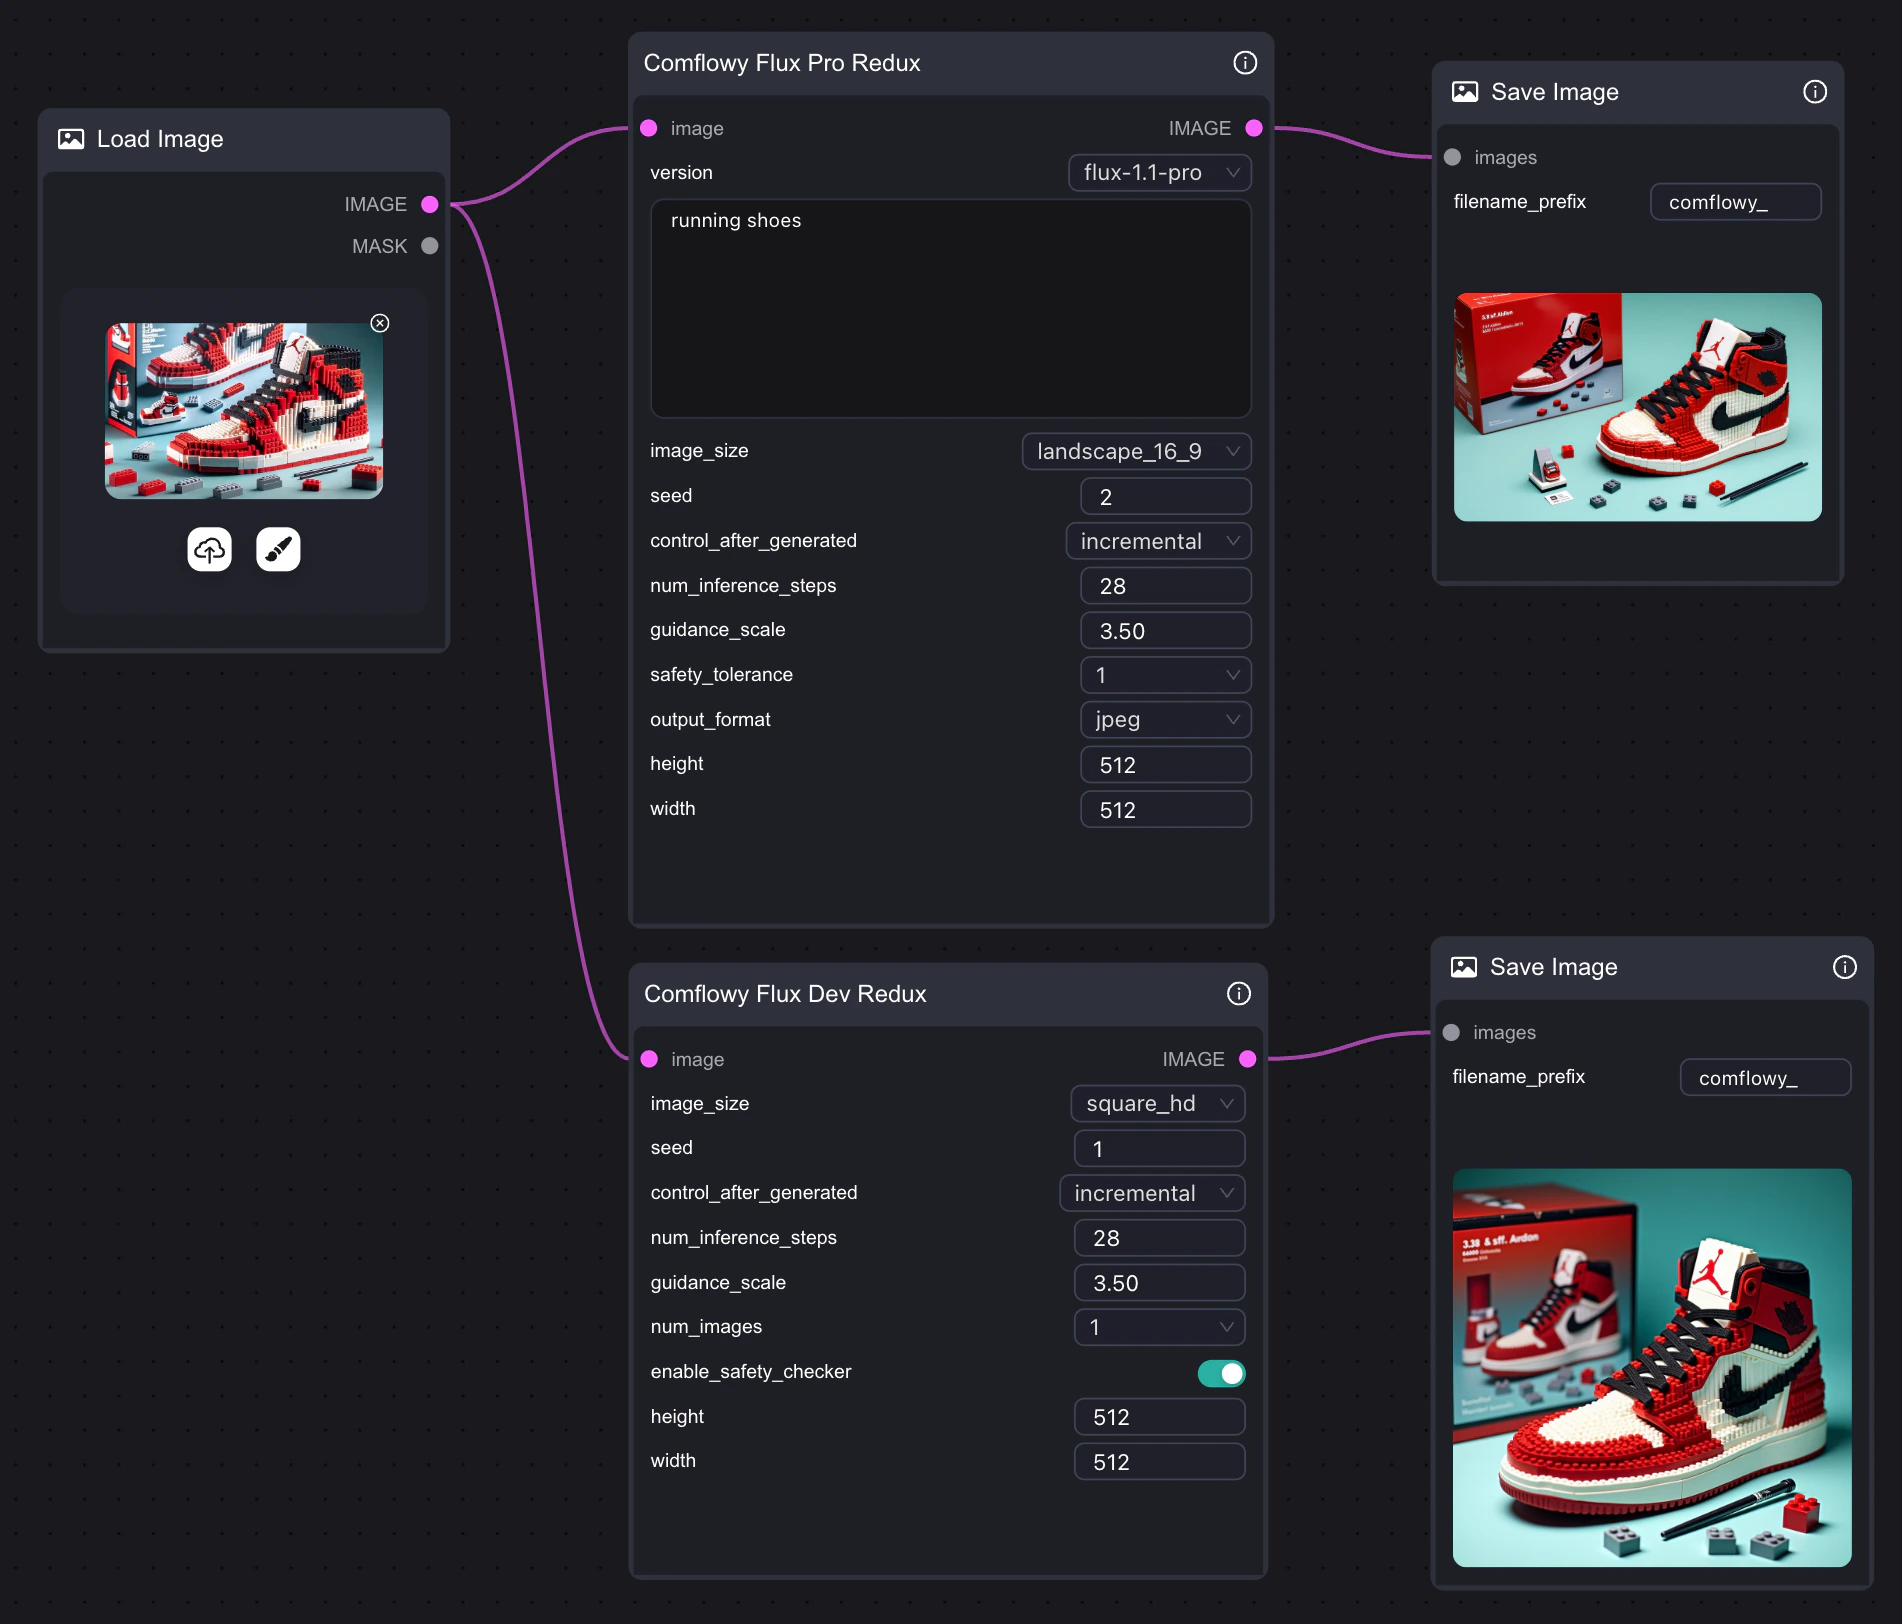Open the image_size dropdown set to landscape_16_9
Screen dimensions: 1902x1624
pos(1136,451)
